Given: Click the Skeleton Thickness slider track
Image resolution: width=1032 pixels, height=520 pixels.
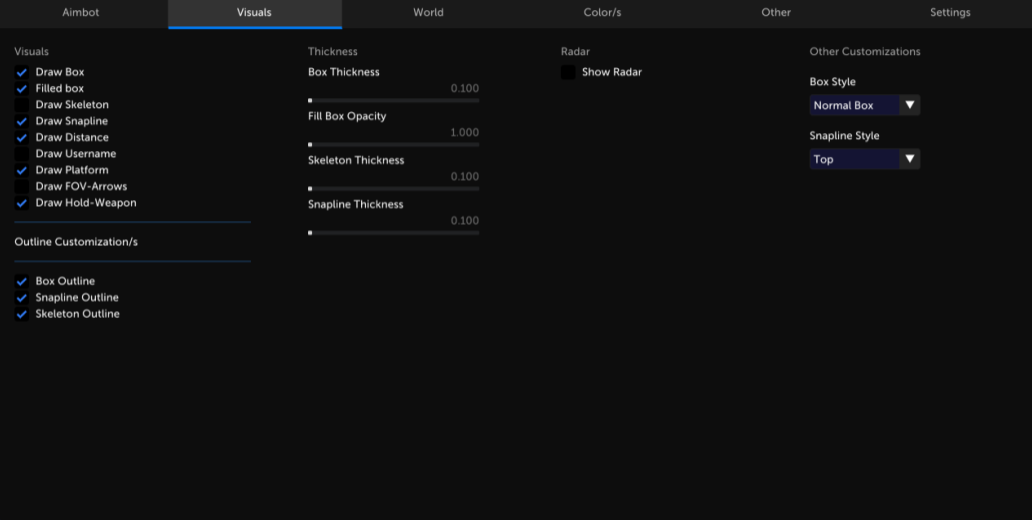Looking at the screenshot, I should pyautogui.click(x=394, y=188).
